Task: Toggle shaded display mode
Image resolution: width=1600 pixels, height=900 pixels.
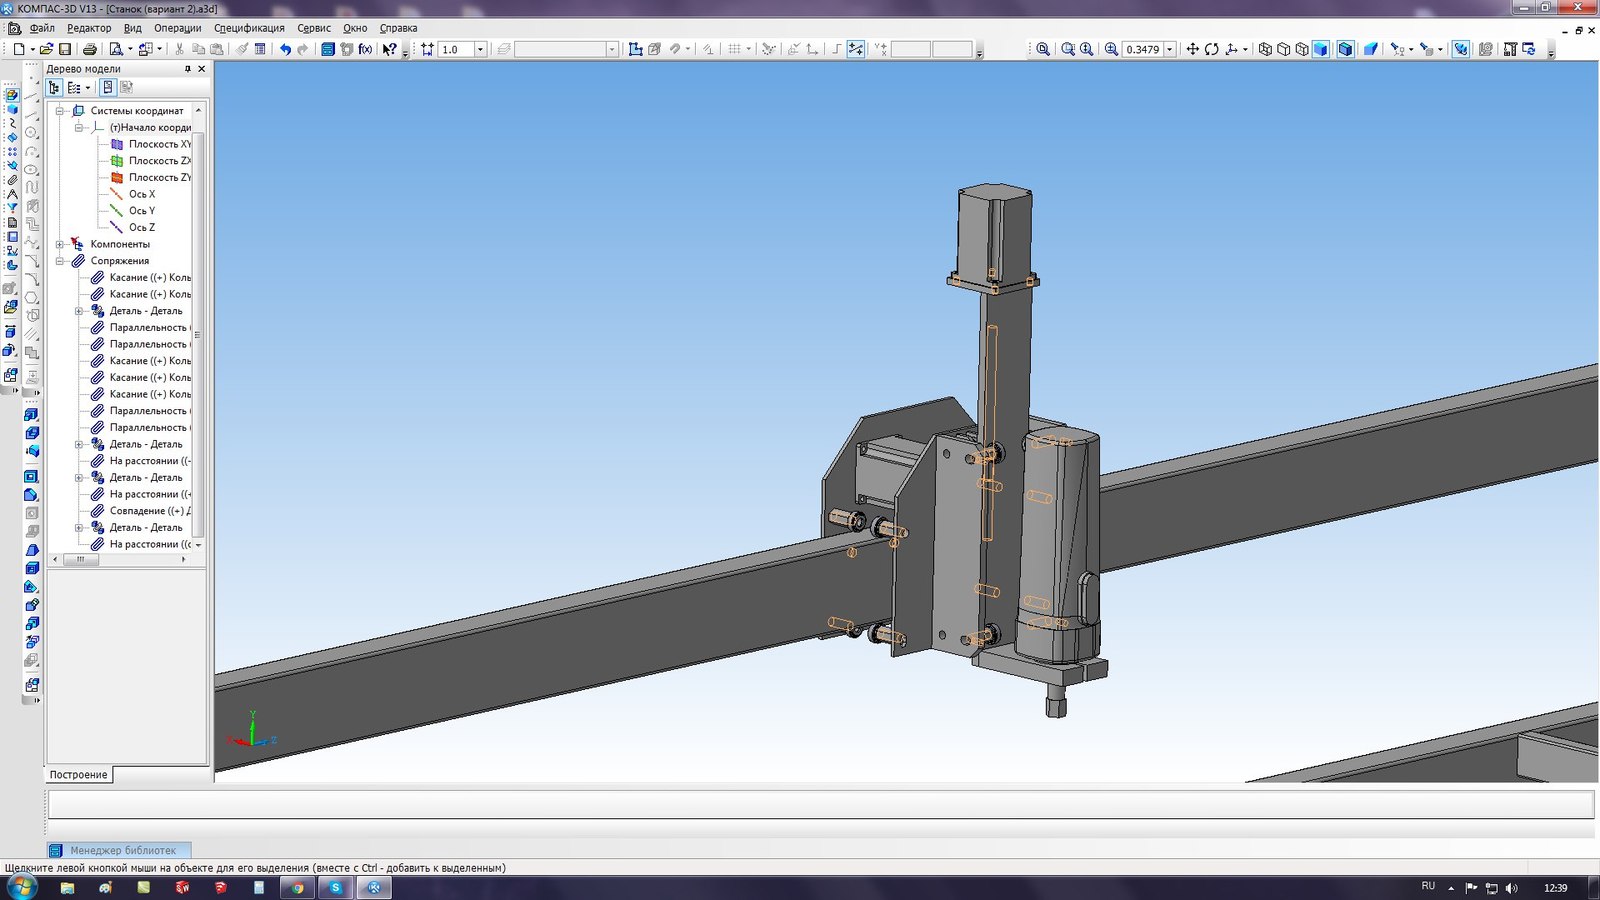Action: point(1321,49)
